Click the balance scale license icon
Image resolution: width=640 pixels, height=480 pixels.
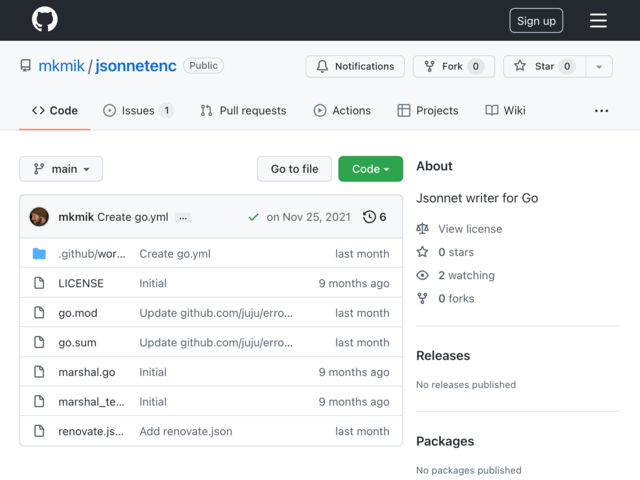(422, 229)
